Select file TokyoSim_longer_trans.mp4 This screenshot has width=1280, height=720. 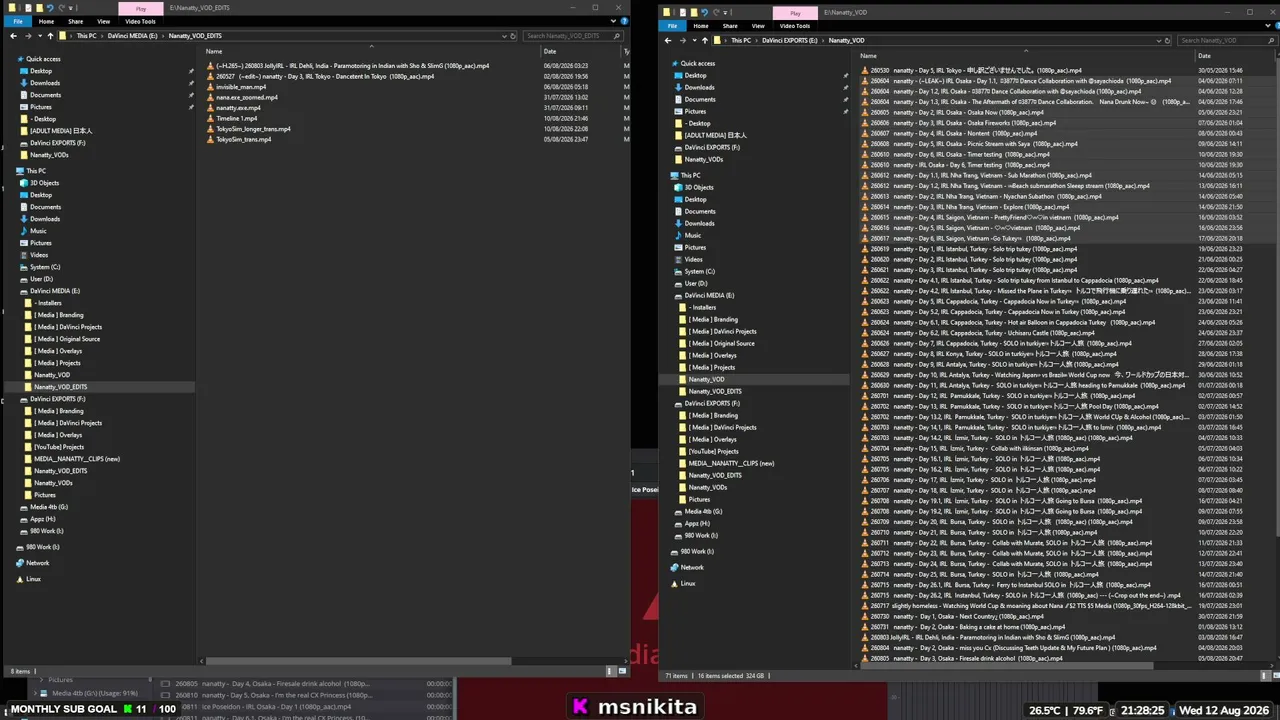pos(253,129)
